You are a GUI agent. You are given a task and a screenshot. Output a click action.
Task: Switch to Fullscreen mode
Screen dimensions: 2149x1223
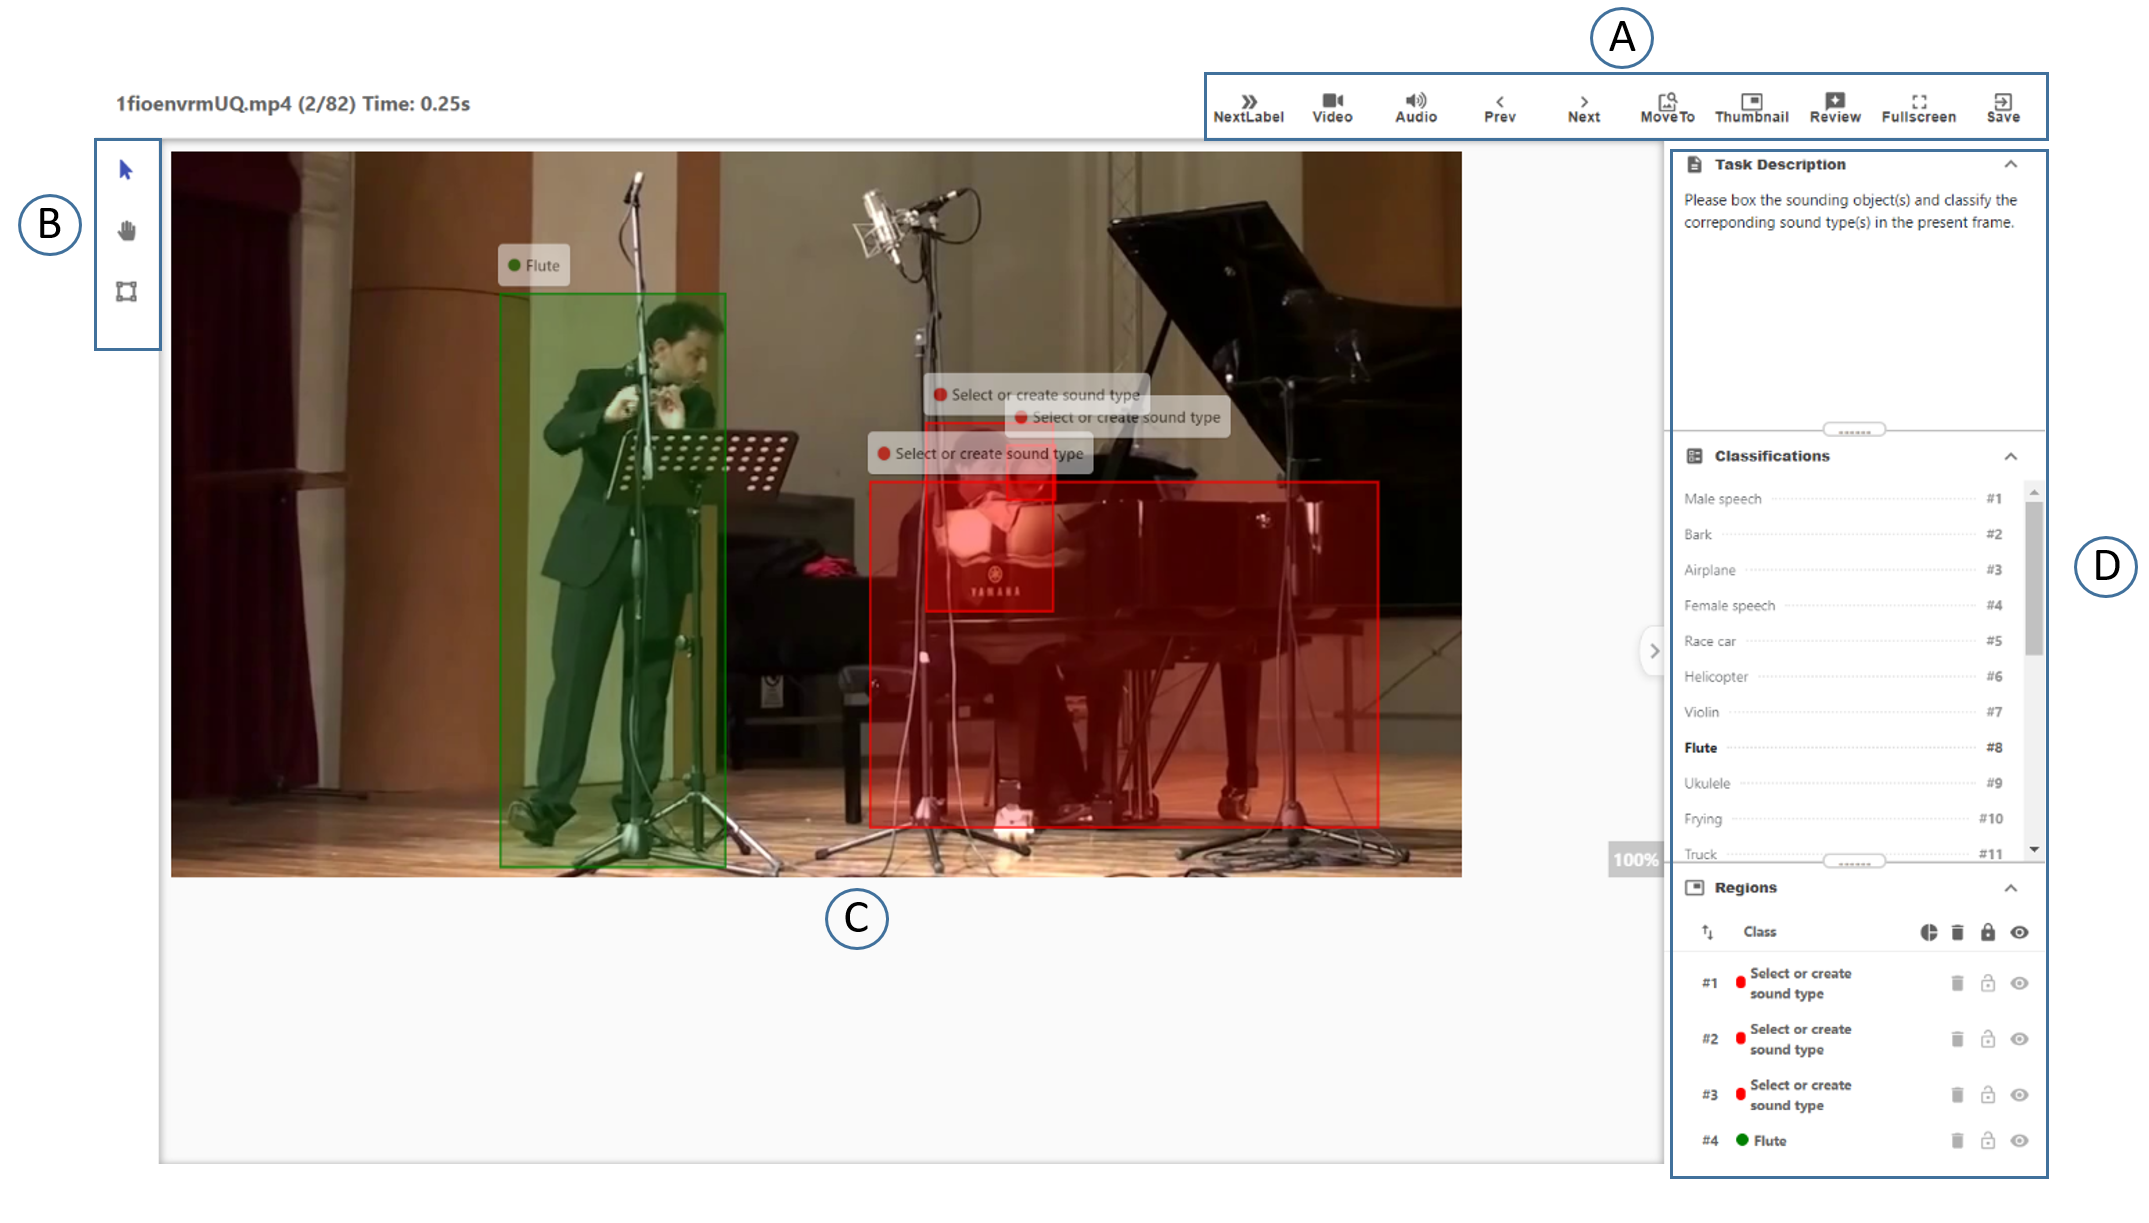[1919, 108]
